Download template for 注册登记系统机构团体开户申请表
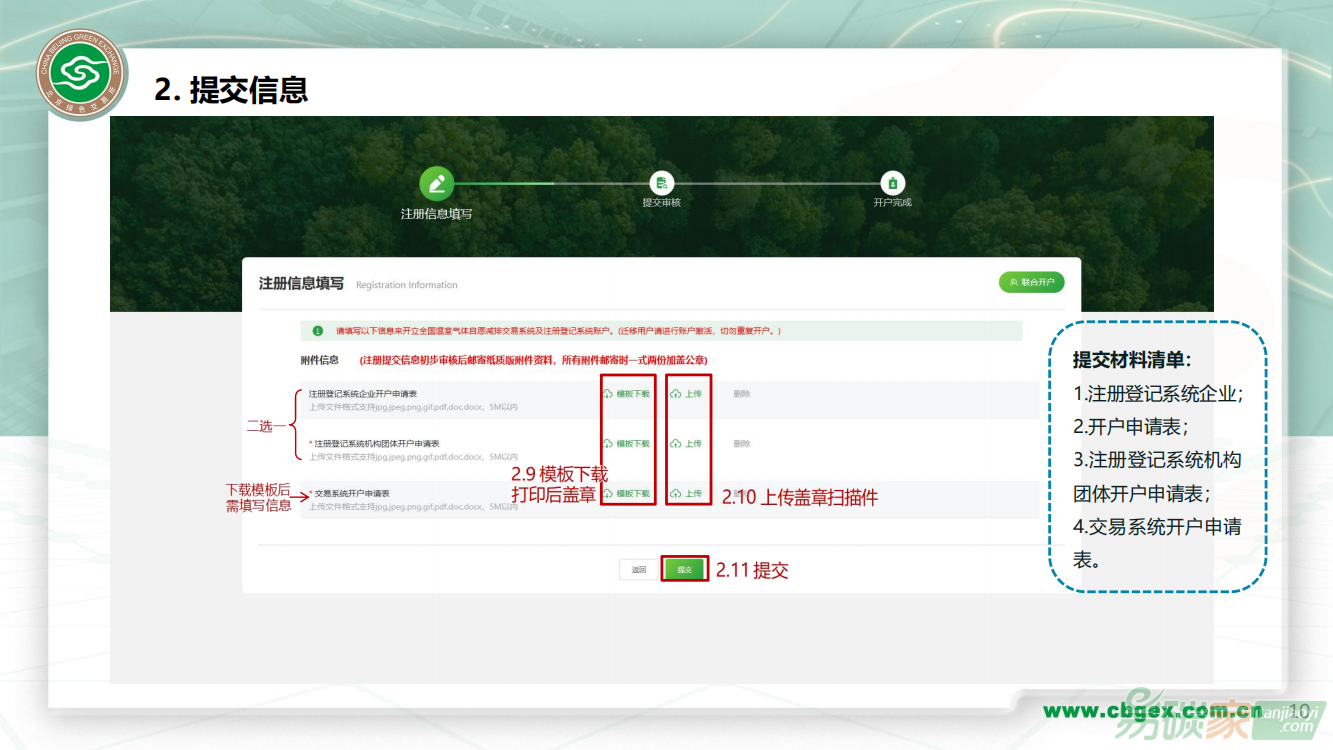 click(x=627, y=444)
